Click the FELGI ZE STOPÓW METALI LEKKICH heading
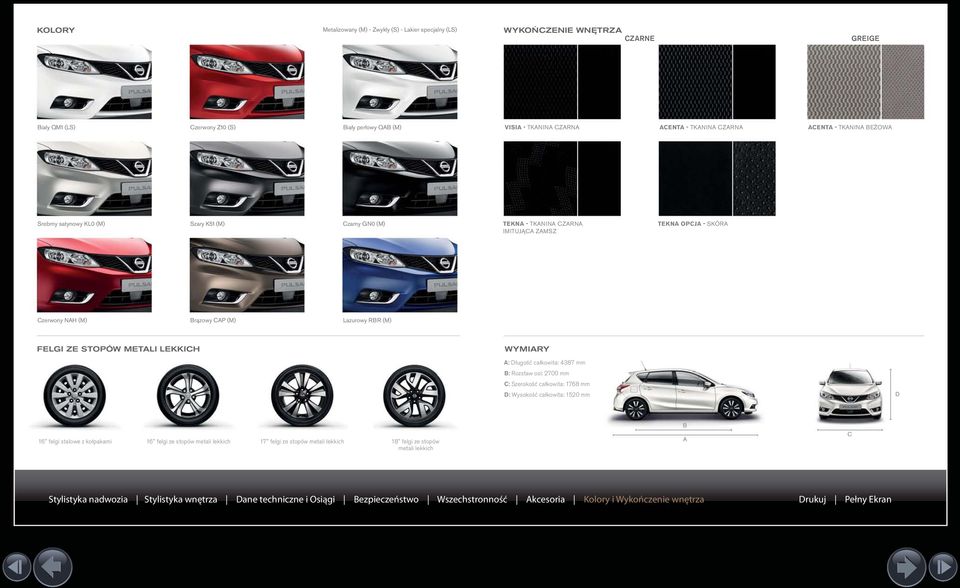 click(118, 349)
